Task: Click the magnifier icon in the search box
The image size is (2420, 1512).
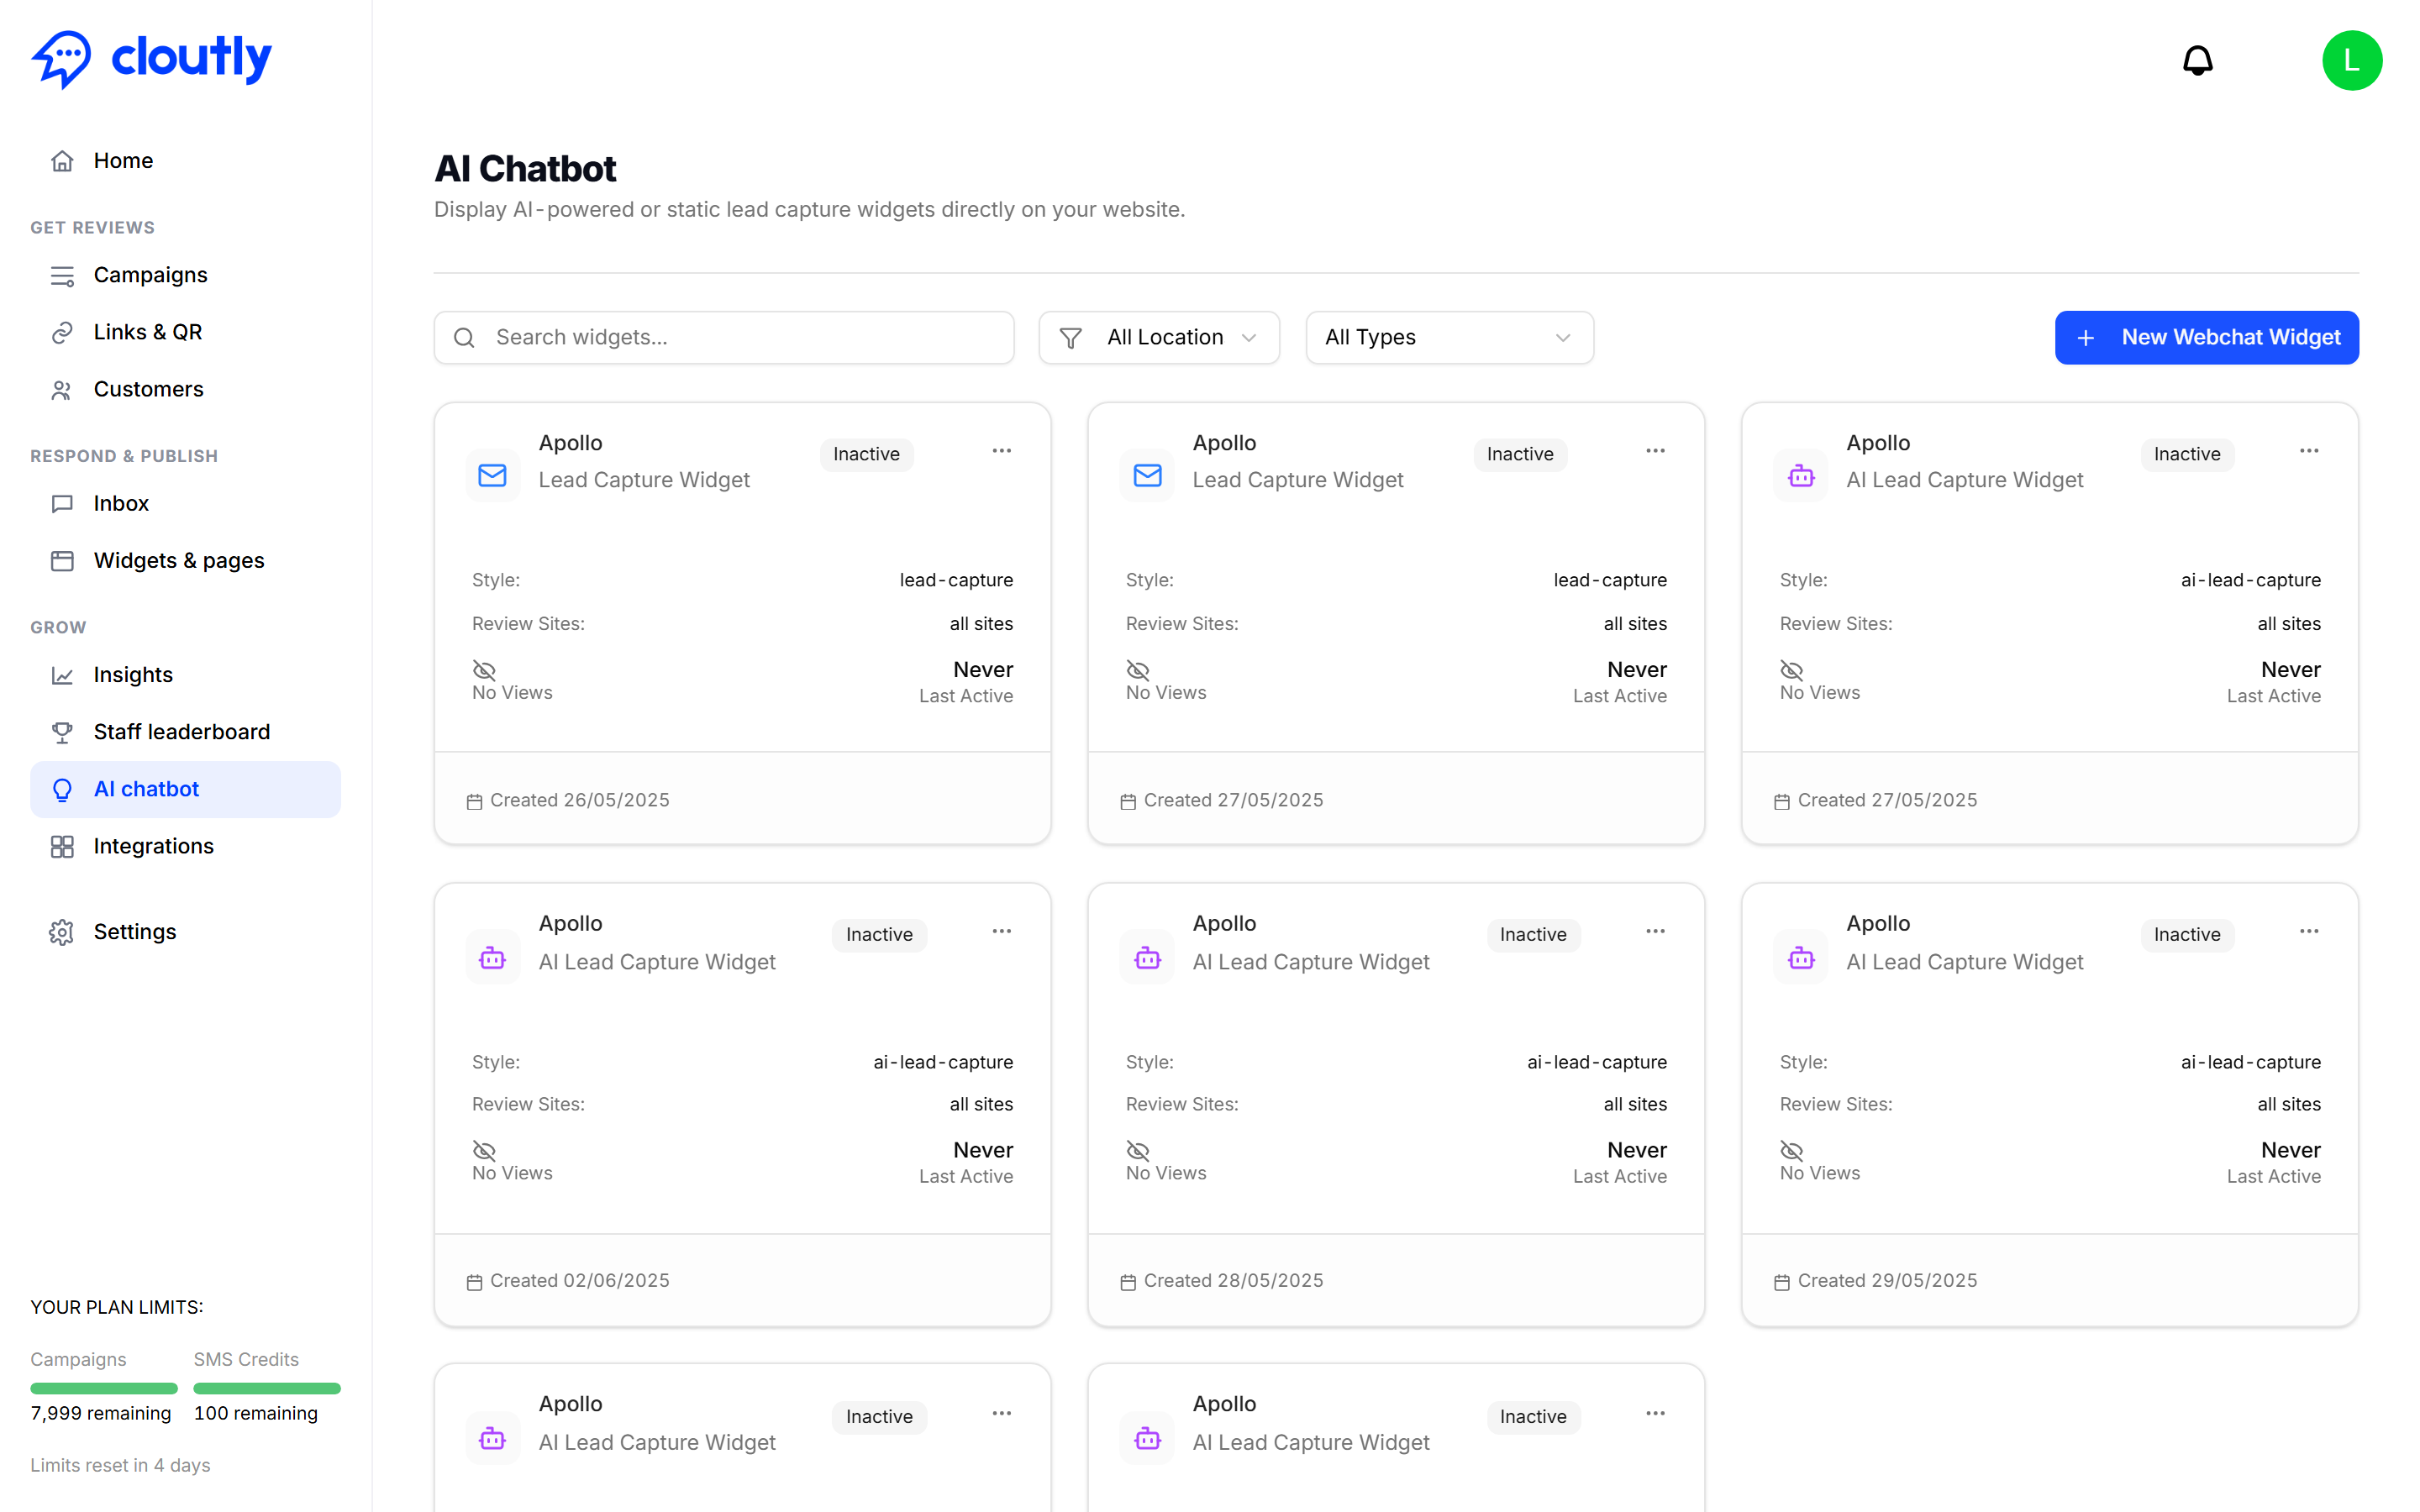Action: pyautogui.click(x=464, y=338)
